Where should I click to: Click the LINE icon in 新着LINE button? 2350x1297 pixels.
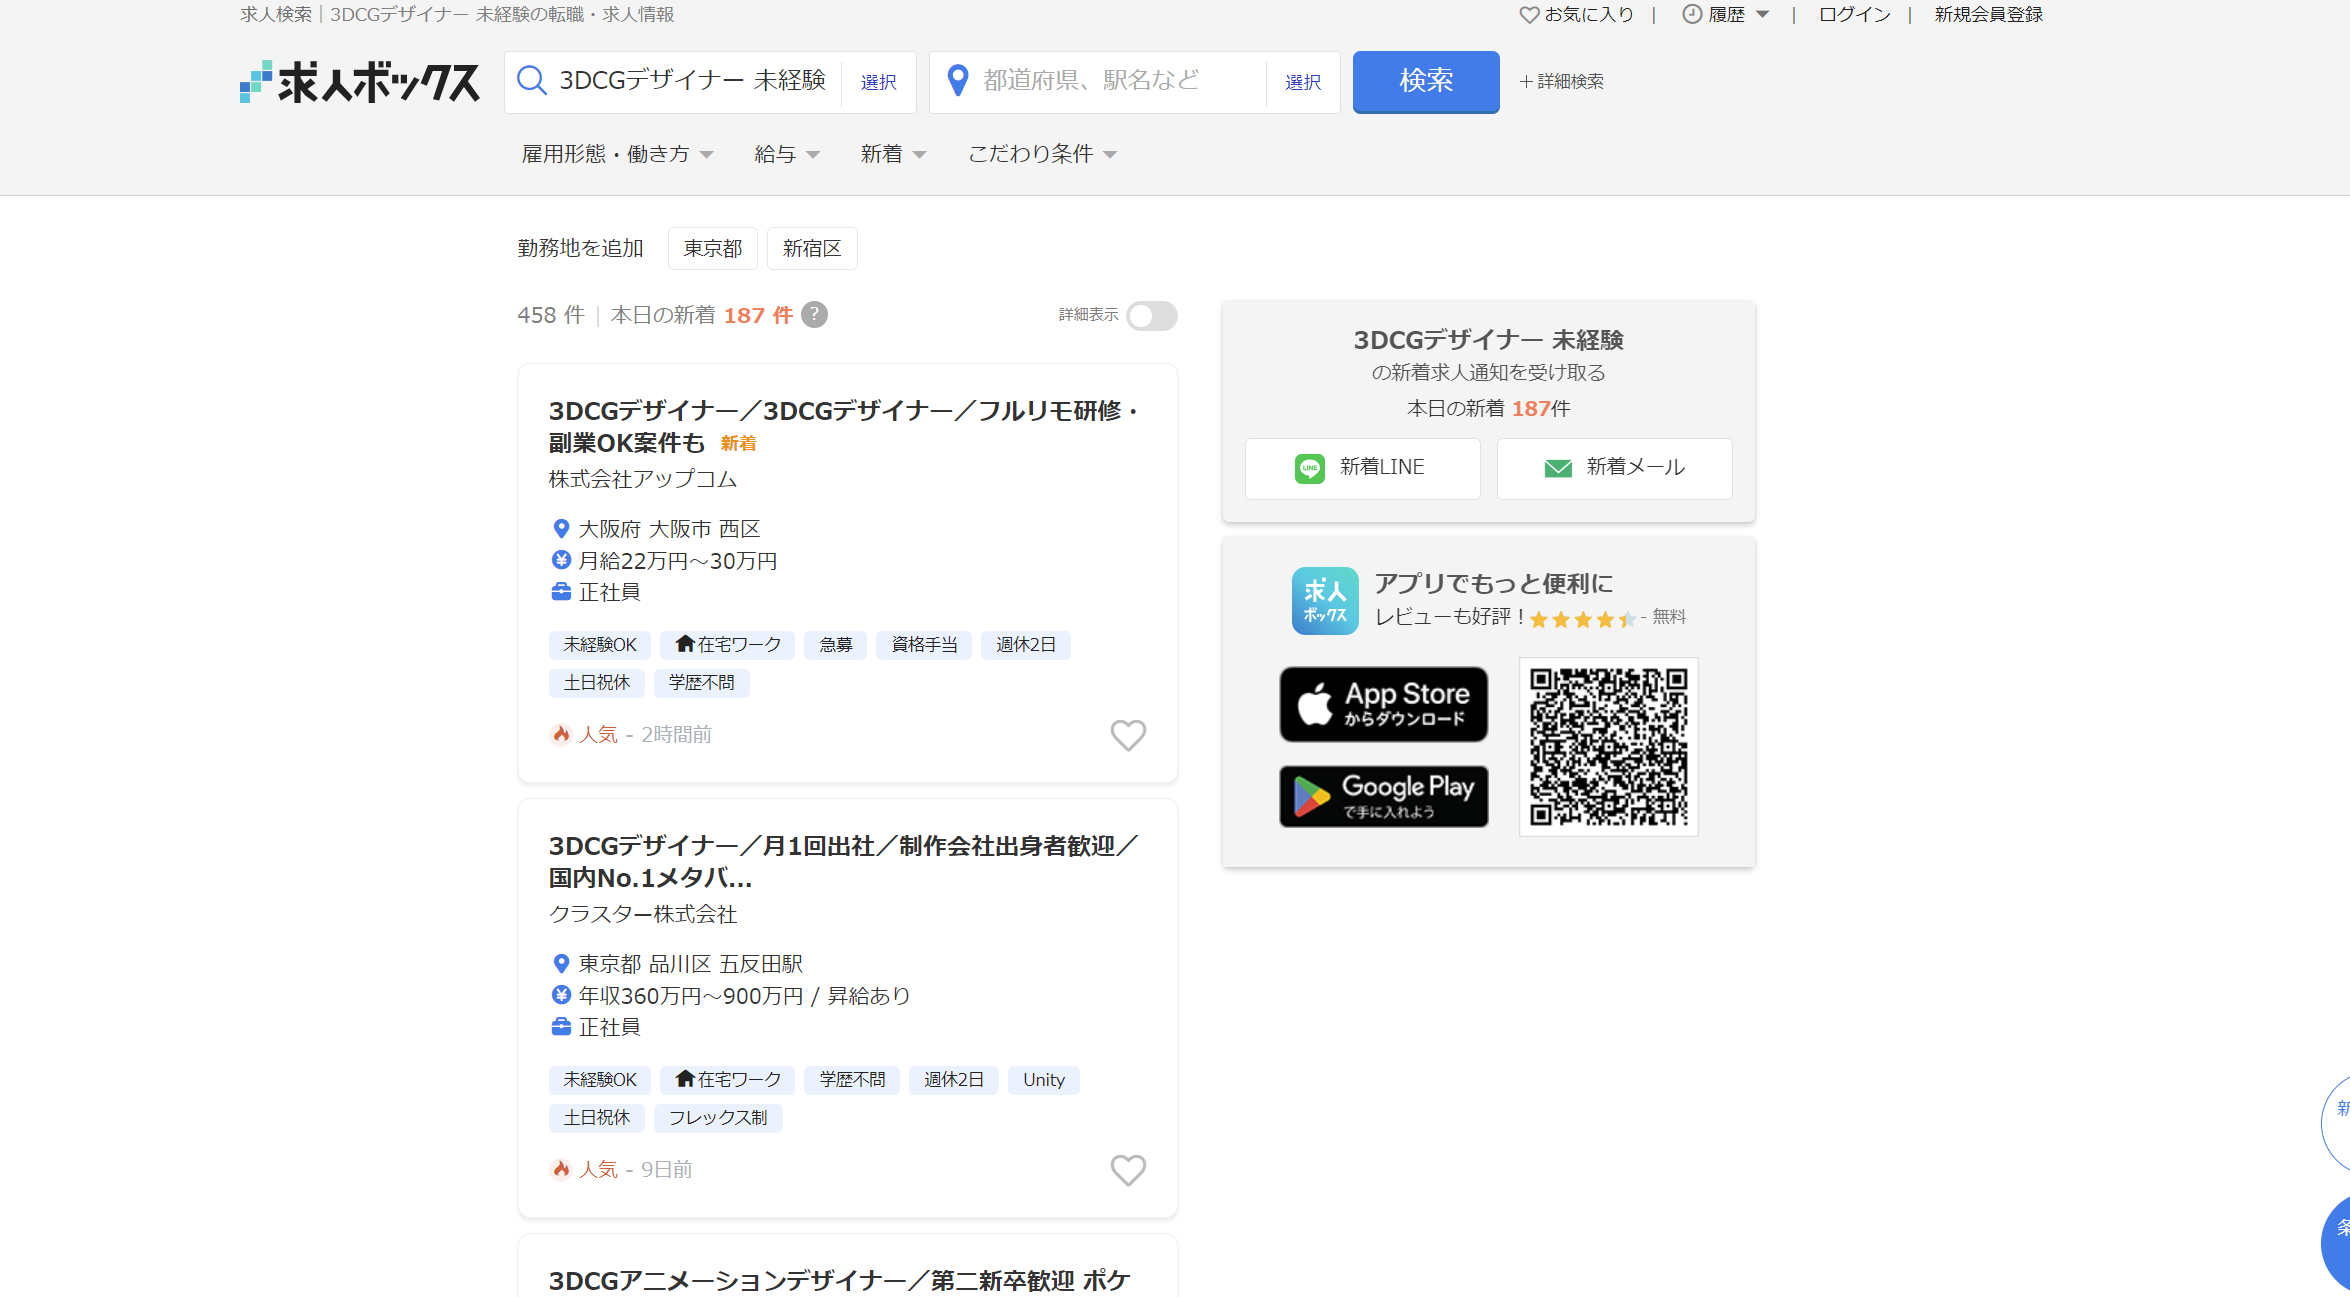tap(1310, 468)
